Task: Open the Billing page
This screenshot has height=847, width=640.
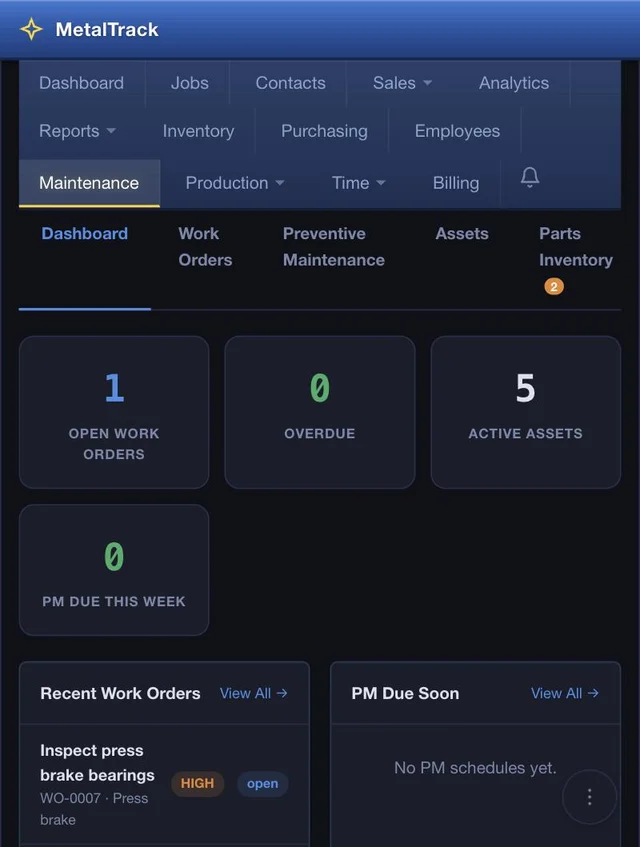Action: [456, 183]
